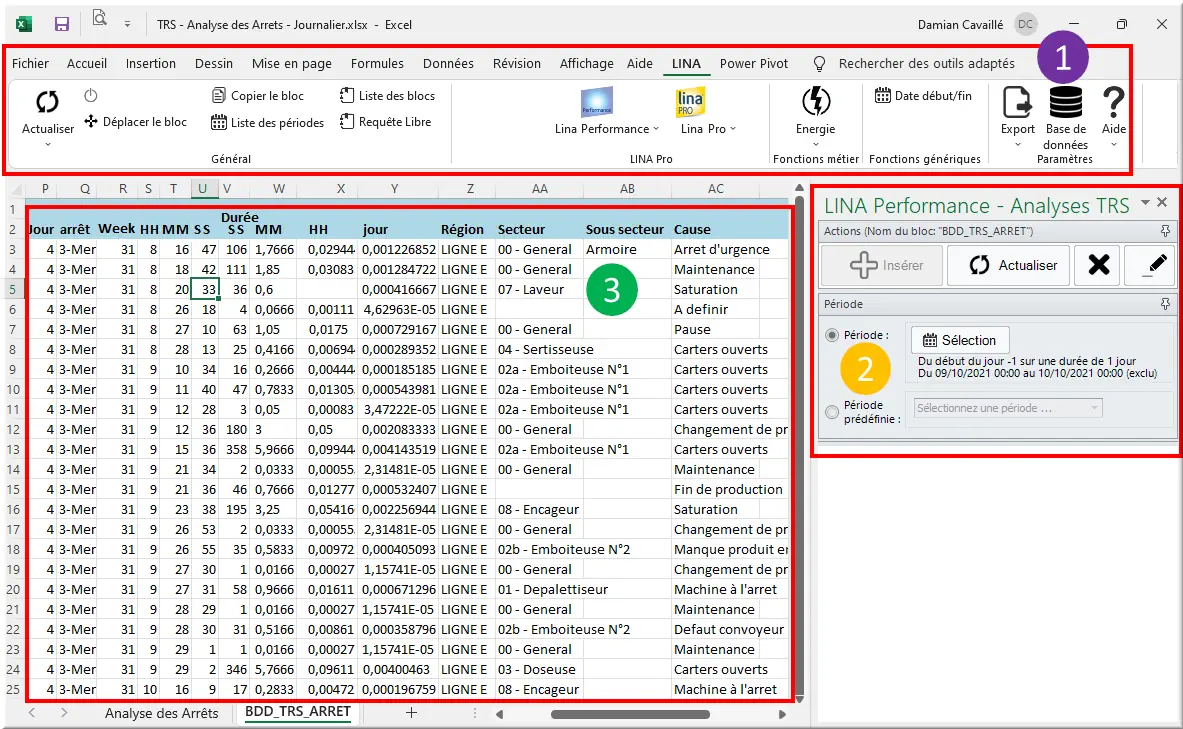Click the Save icon in the title bar
The width and height of the screenshot is (1183, 729).
coord(62,24)
